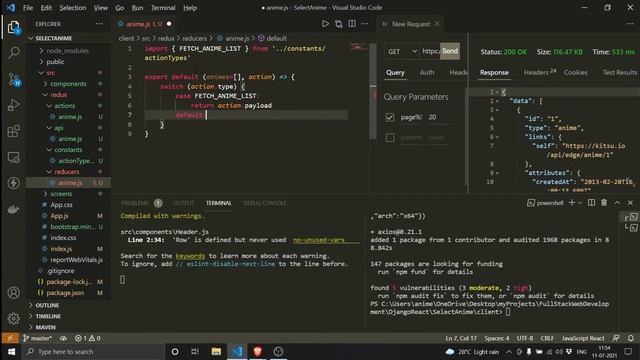Open the Explorer view in activity bar
This screenshot has width=640, height=360.
click(13, 28)
